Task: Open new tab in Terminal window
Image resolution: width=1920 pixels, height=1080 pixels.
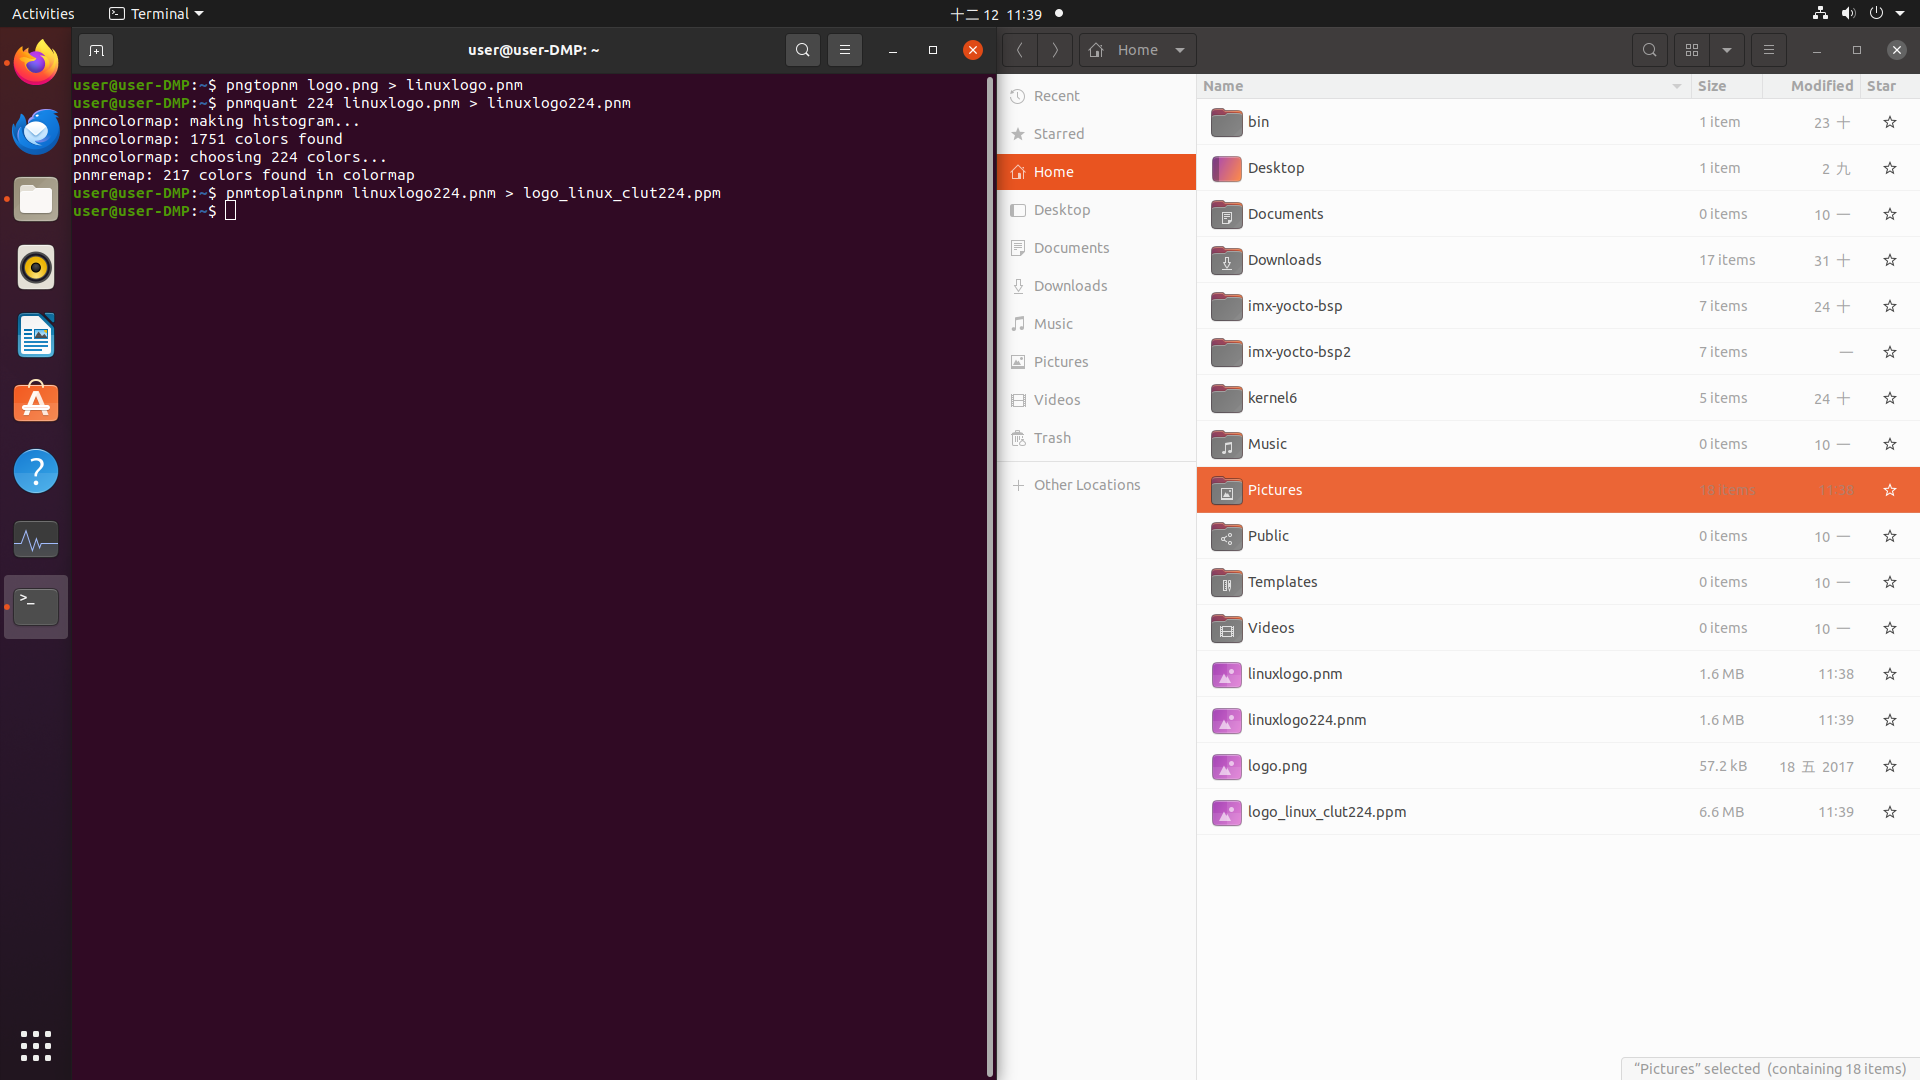Action: [96, 50]
